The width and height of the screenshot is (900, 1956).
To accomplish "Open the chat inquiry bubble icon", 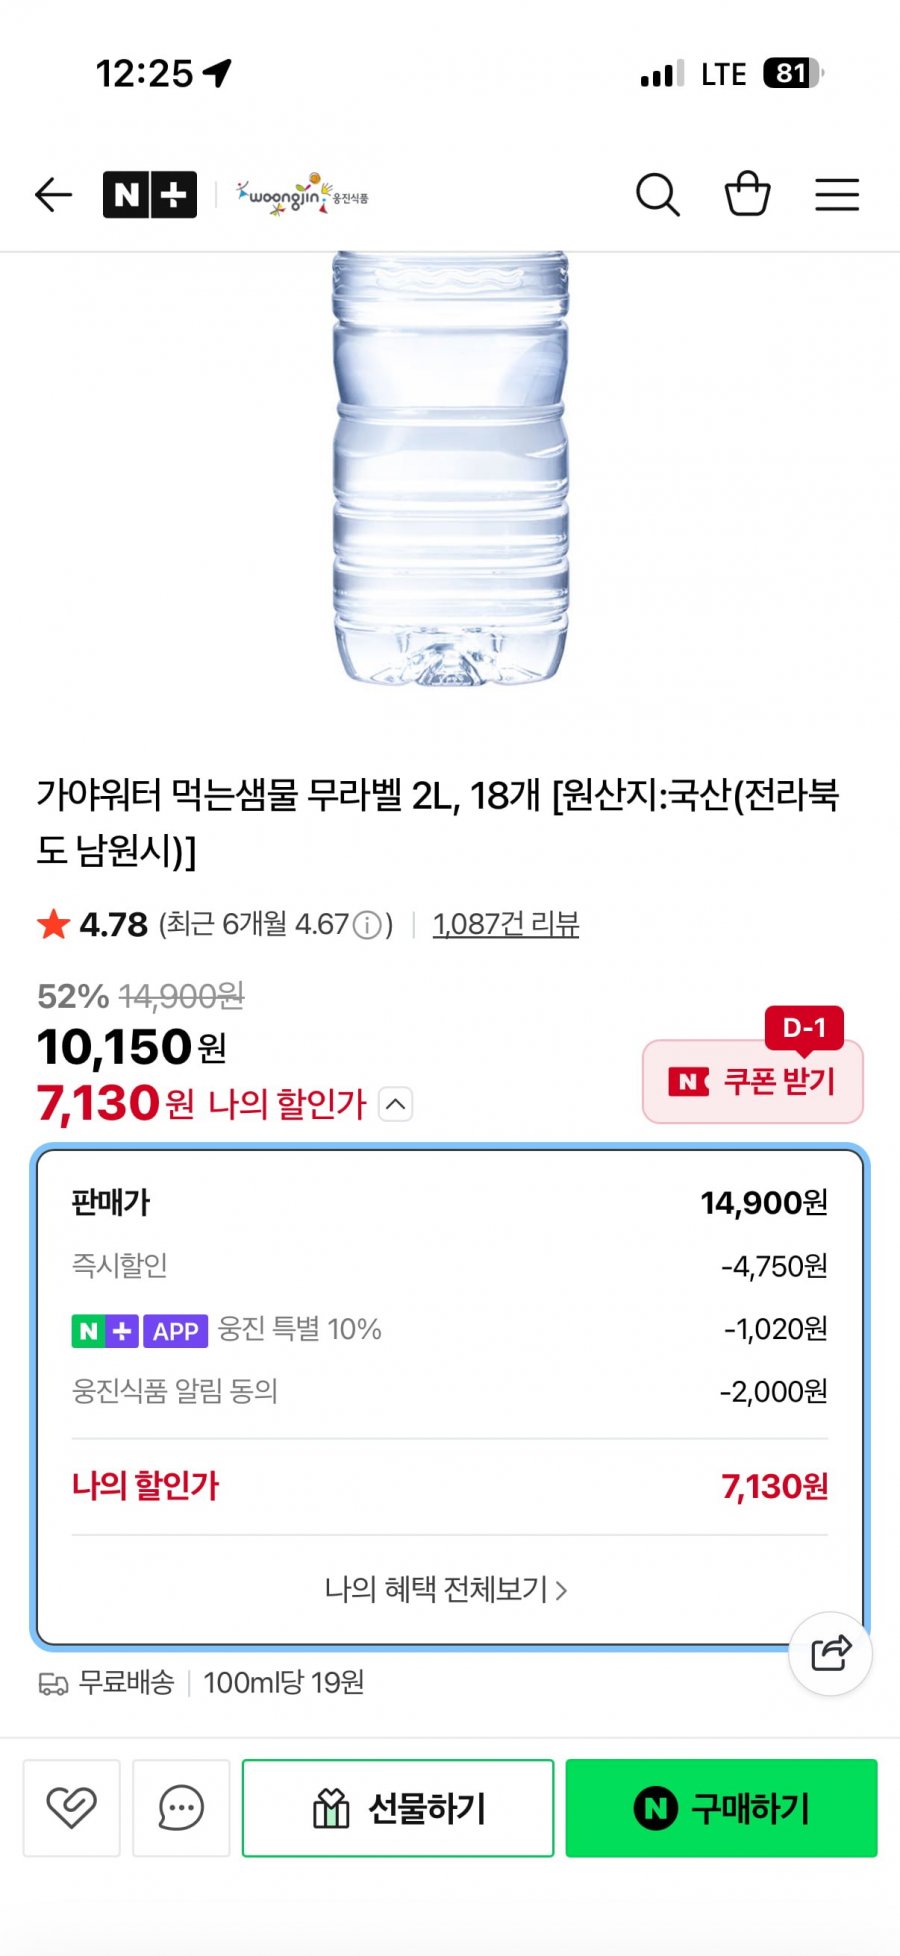I will point(181,1808).
